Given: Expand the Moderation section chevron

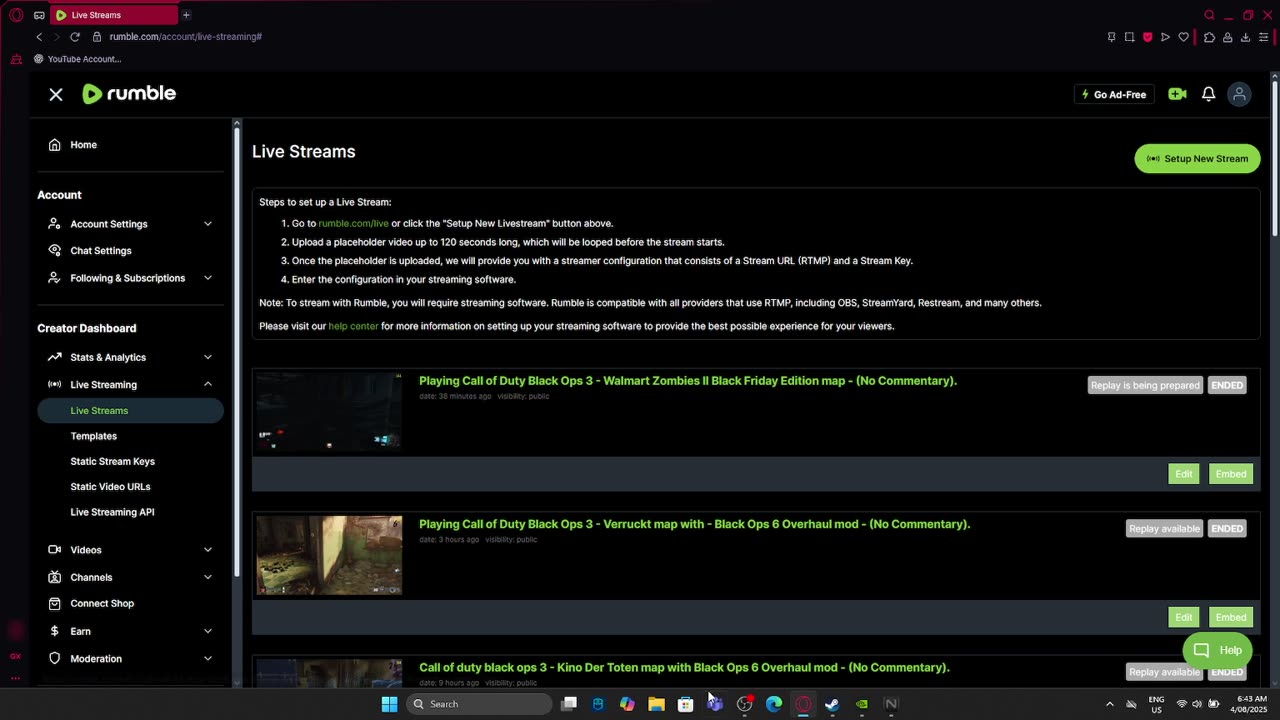Looking at the screenshot, I should [x=208, y=658].
